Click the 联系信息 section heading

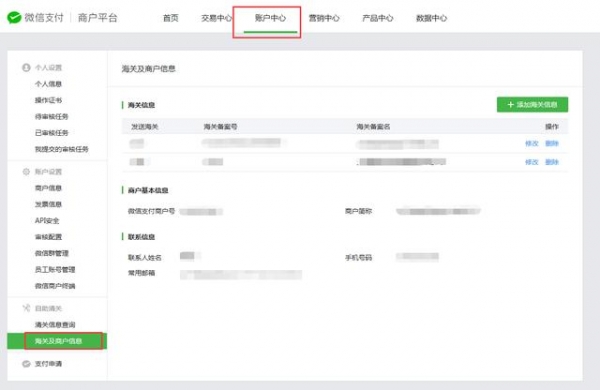click(x=141, y=237)
